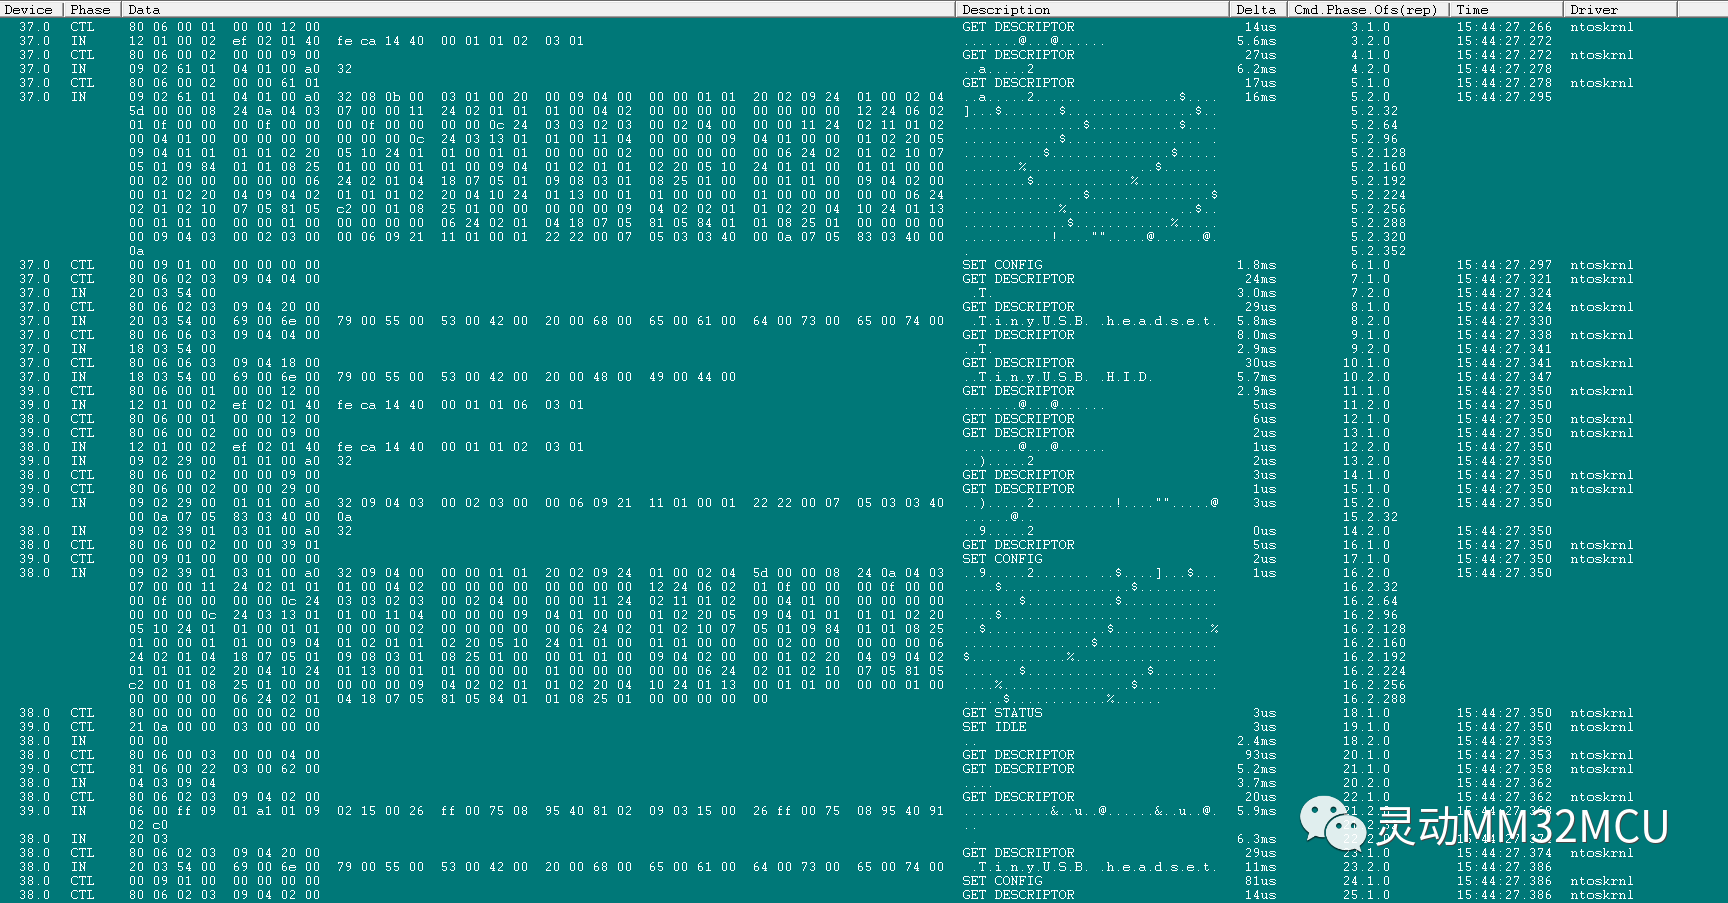Click the Delta column header
Viewport: 1728px width, 903px height.
coord(1258,9)
